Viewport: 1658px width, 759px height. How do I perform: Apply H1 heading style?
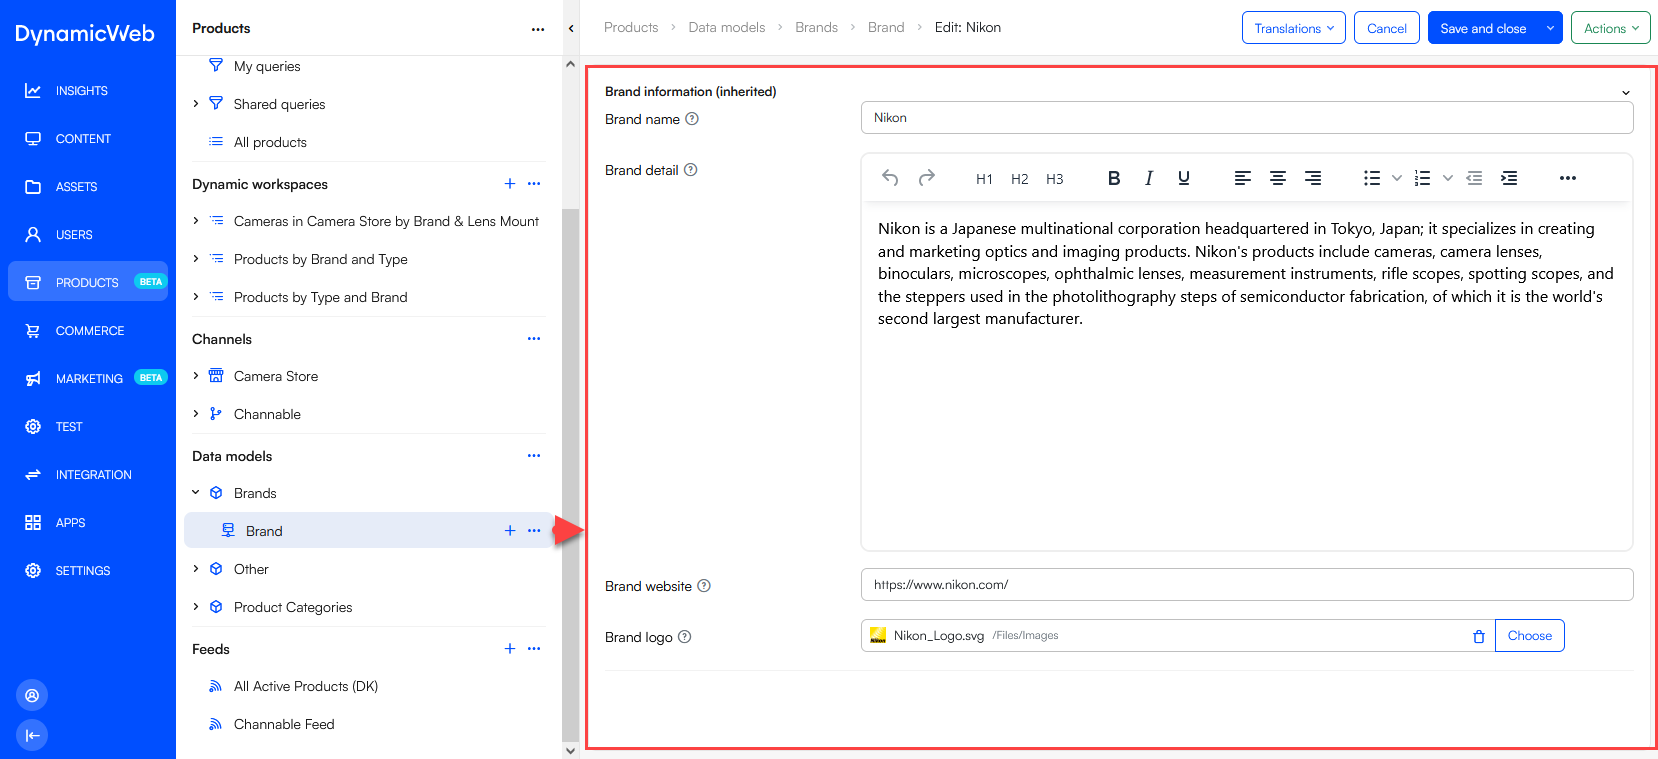[x=984, y=179]
